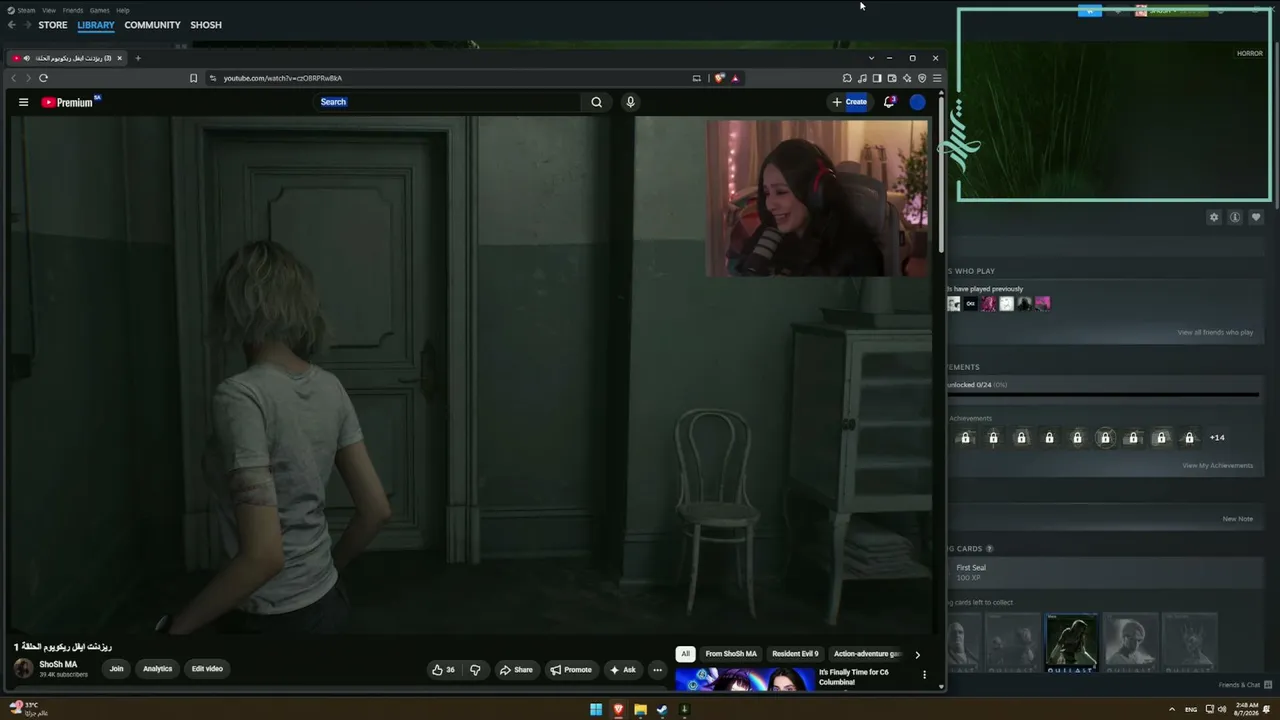
Task: Click the Create button on YouTube
Action: [850, 102]
